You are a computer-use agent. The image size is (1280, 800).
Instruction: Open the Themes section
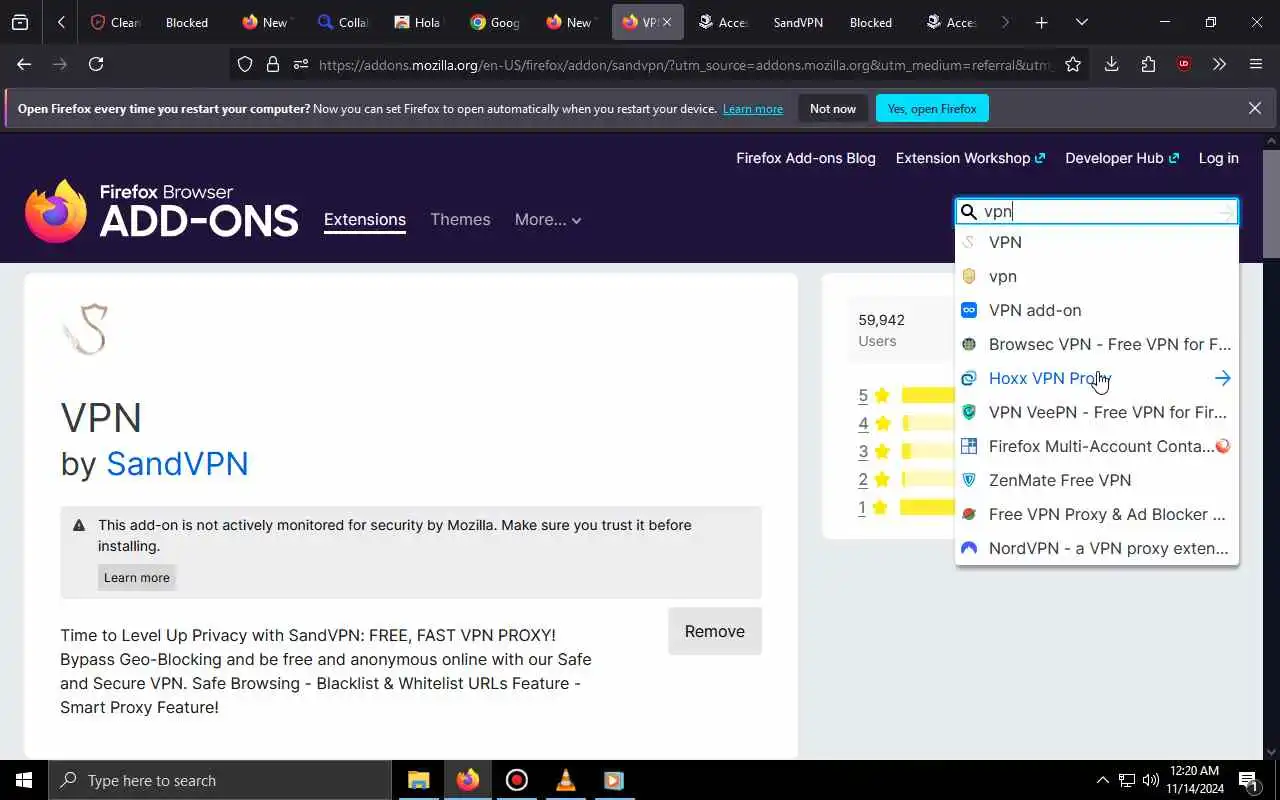pos(460,219)
